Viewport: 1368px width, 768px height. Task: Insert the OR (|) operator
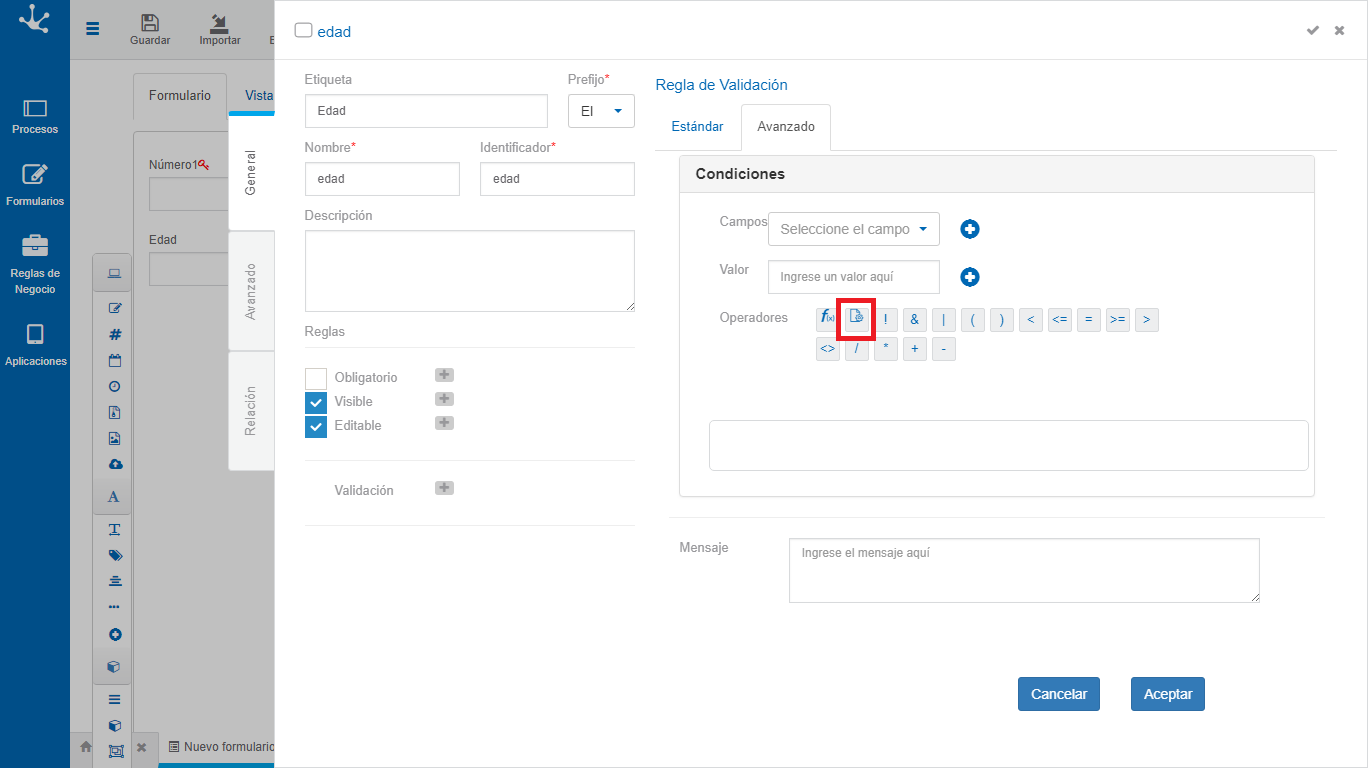[943, 320]
